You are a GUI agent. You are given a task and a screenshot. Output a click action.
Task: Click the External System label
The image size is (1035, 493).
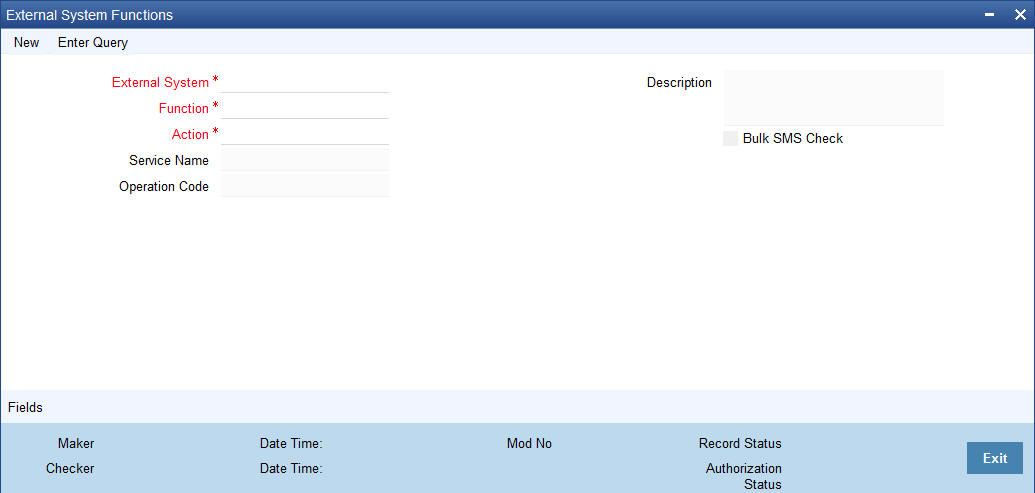[x=160, y=82]
